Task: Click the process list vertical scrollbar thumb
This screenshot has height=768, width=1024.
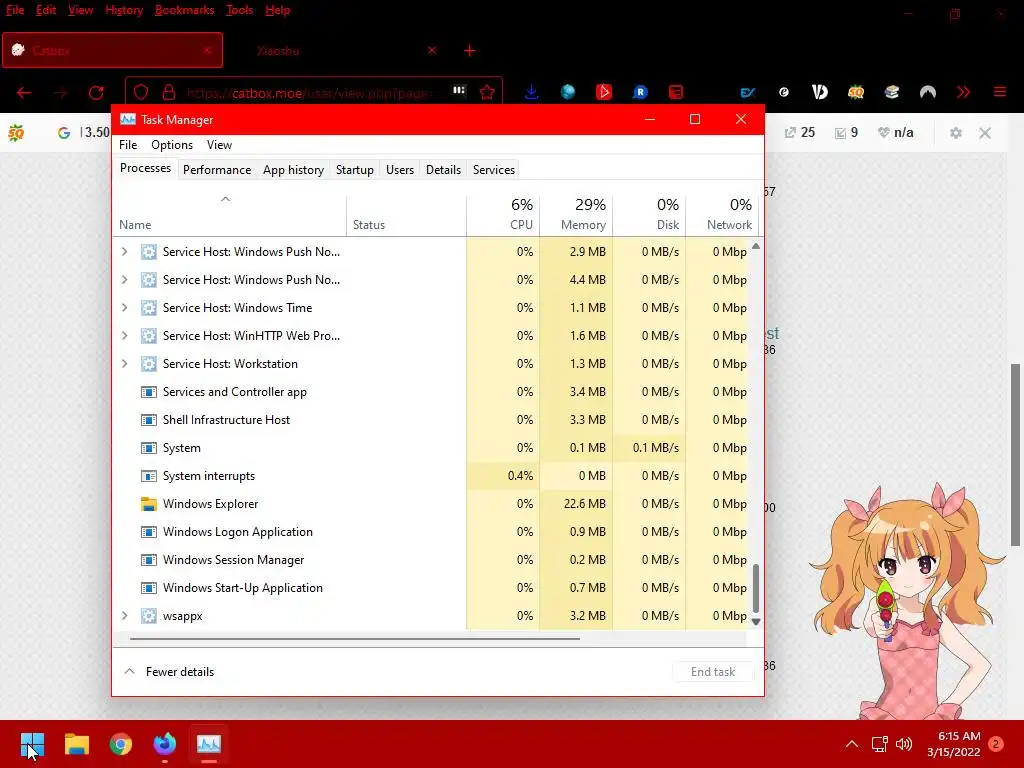Action: pyautogui.click(x=756, y=588)
